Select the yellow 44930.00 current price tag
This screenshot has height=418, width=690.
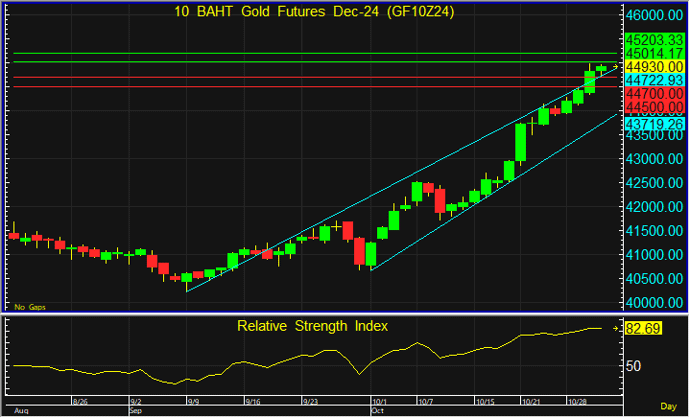(653, 66)
